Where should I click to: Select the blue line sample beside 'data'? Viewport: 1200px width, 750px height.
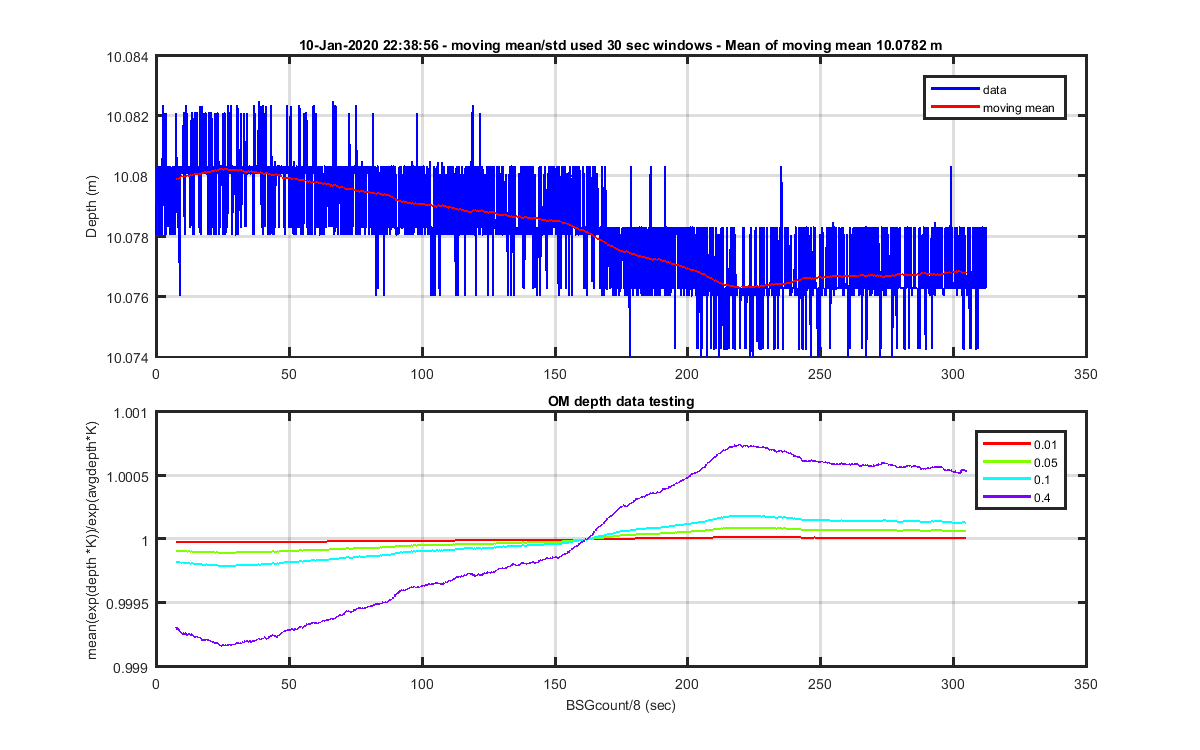pos(953,90)
